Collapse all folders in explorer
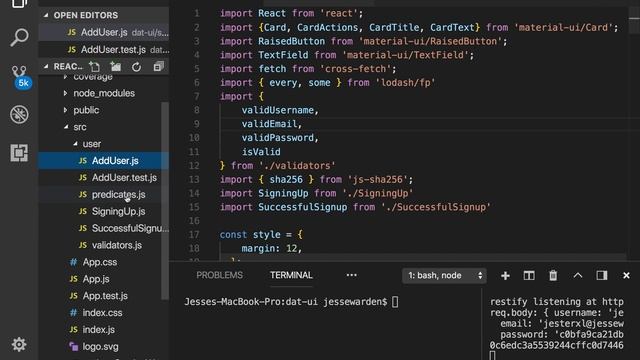The image size is (640, 360). [158, 67]
